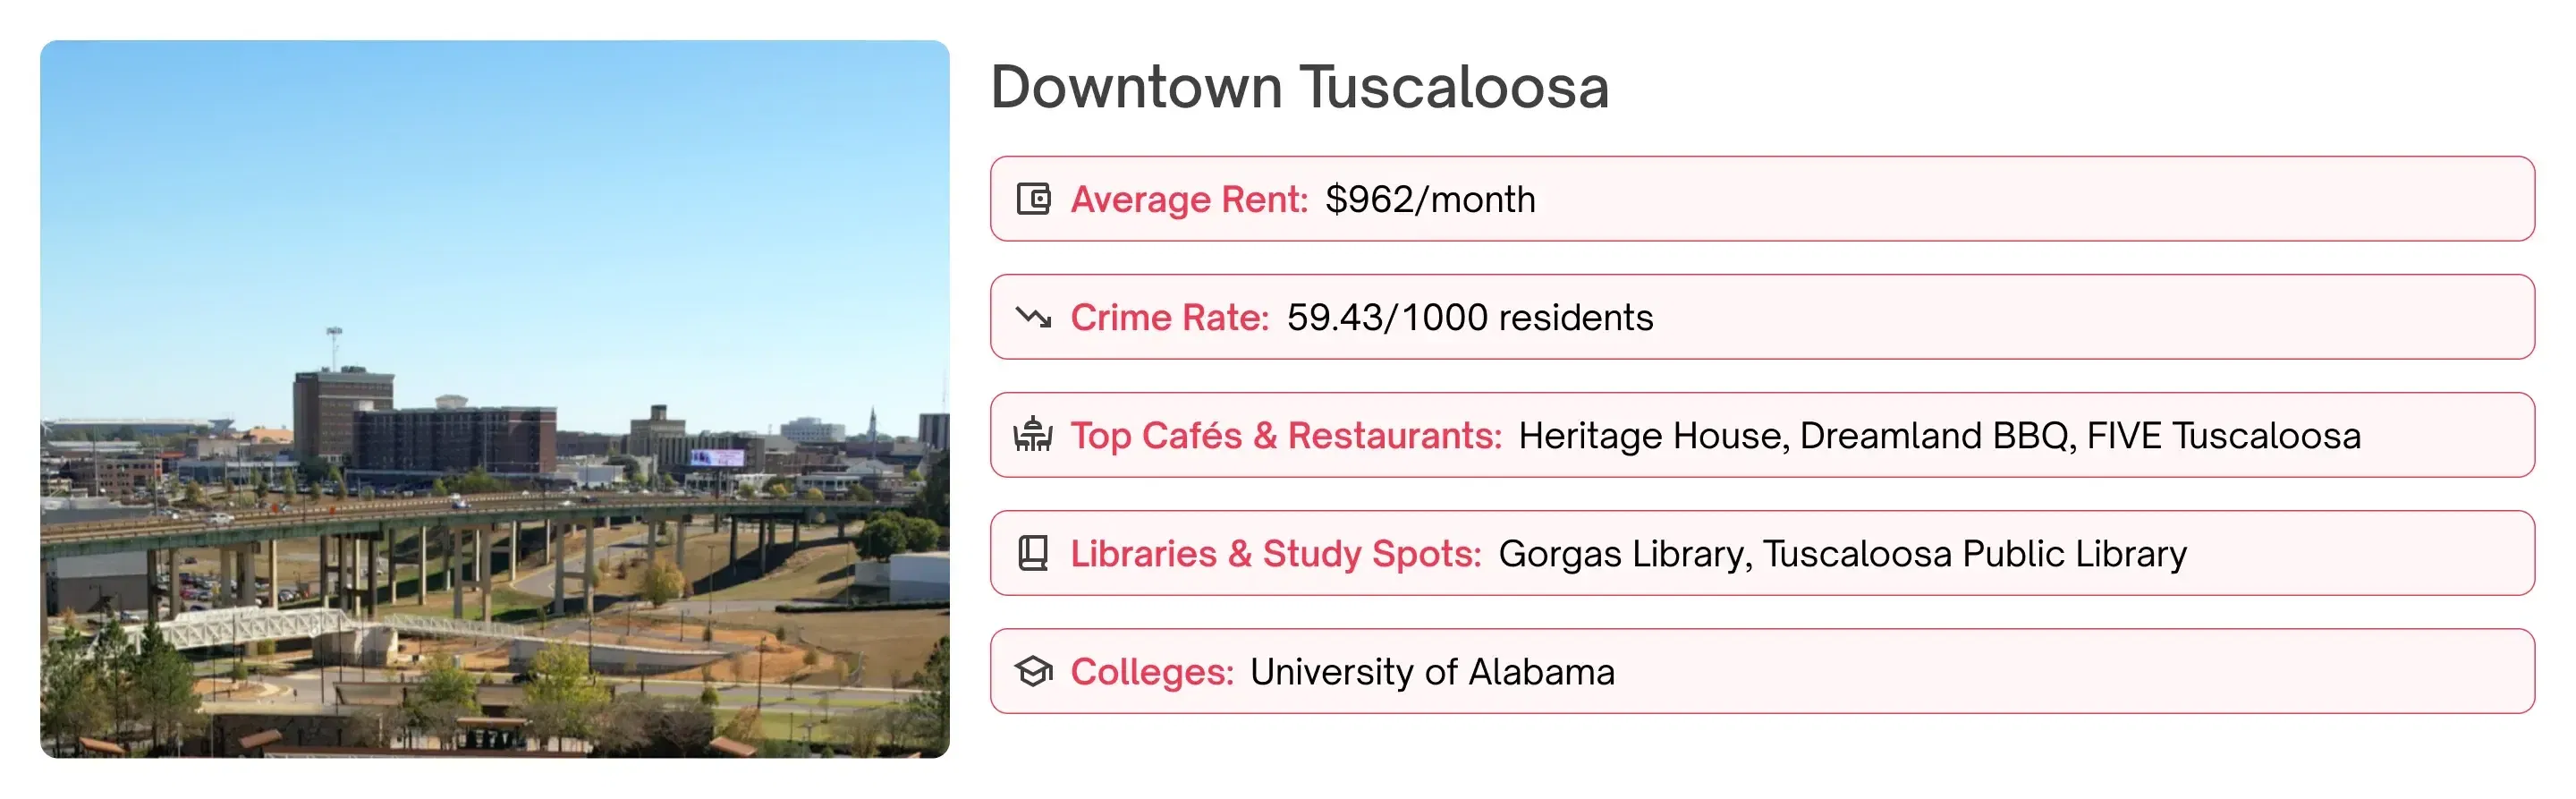Click the downward trend icon for Crime Rate
The image size is (2576, 799).
tap(1033, 317)
